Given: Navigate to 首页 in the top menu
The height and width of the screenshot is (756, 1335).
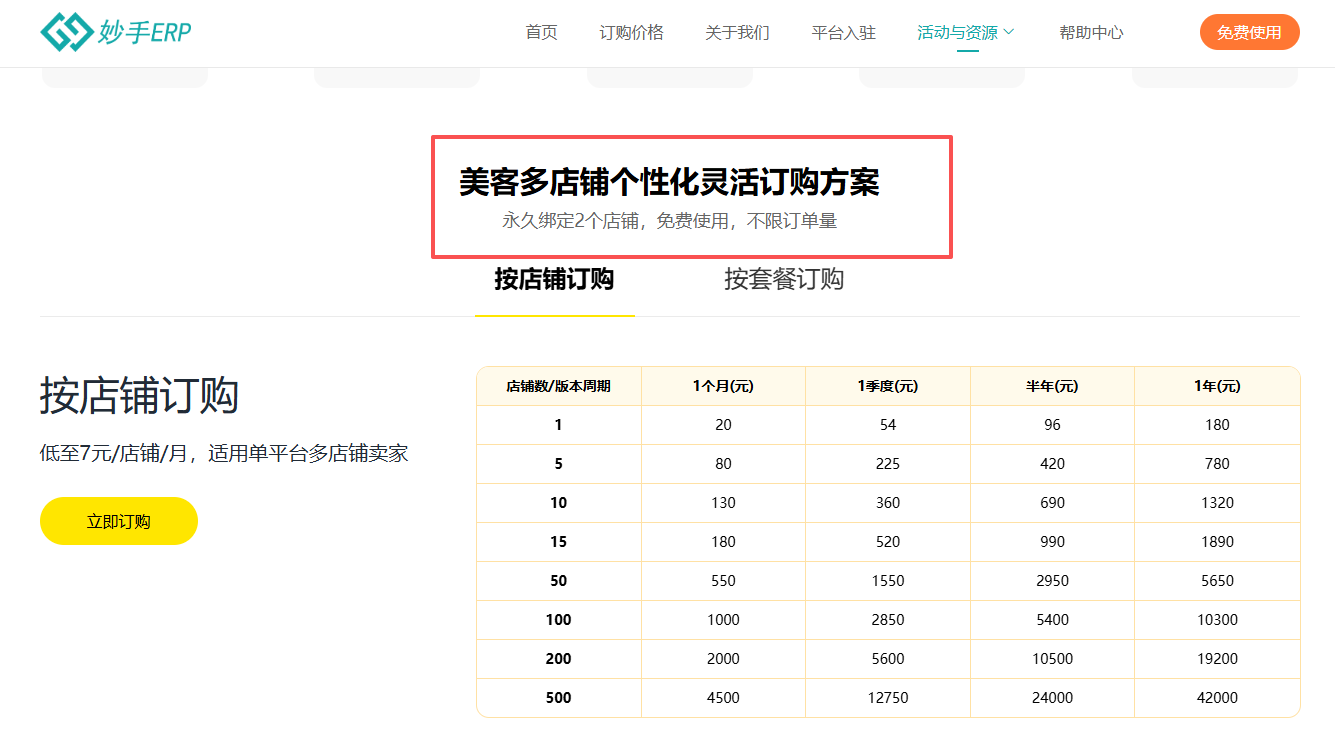Looking at the screenshot, I should (x=540, y=31).
